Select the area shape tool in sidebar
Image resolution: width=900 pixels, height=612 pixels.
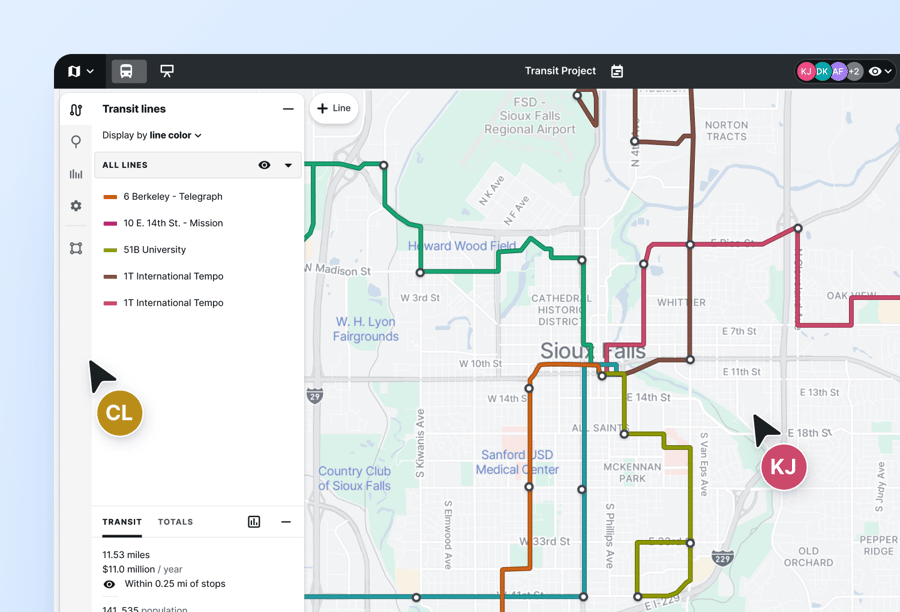coord(76,248)
